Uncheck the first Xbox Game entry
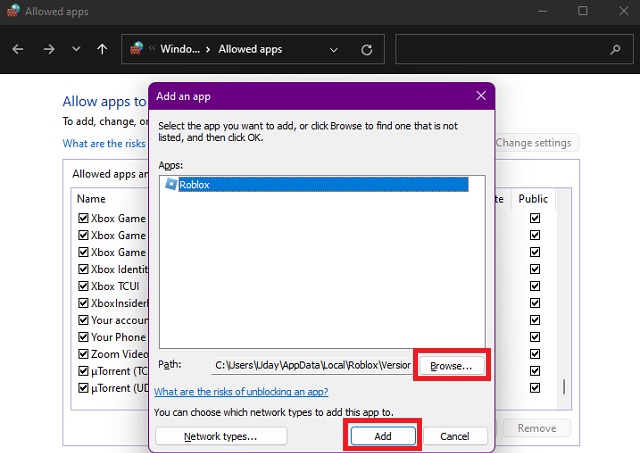The height and width of the screenshot is (453, 640). point(83,218)
